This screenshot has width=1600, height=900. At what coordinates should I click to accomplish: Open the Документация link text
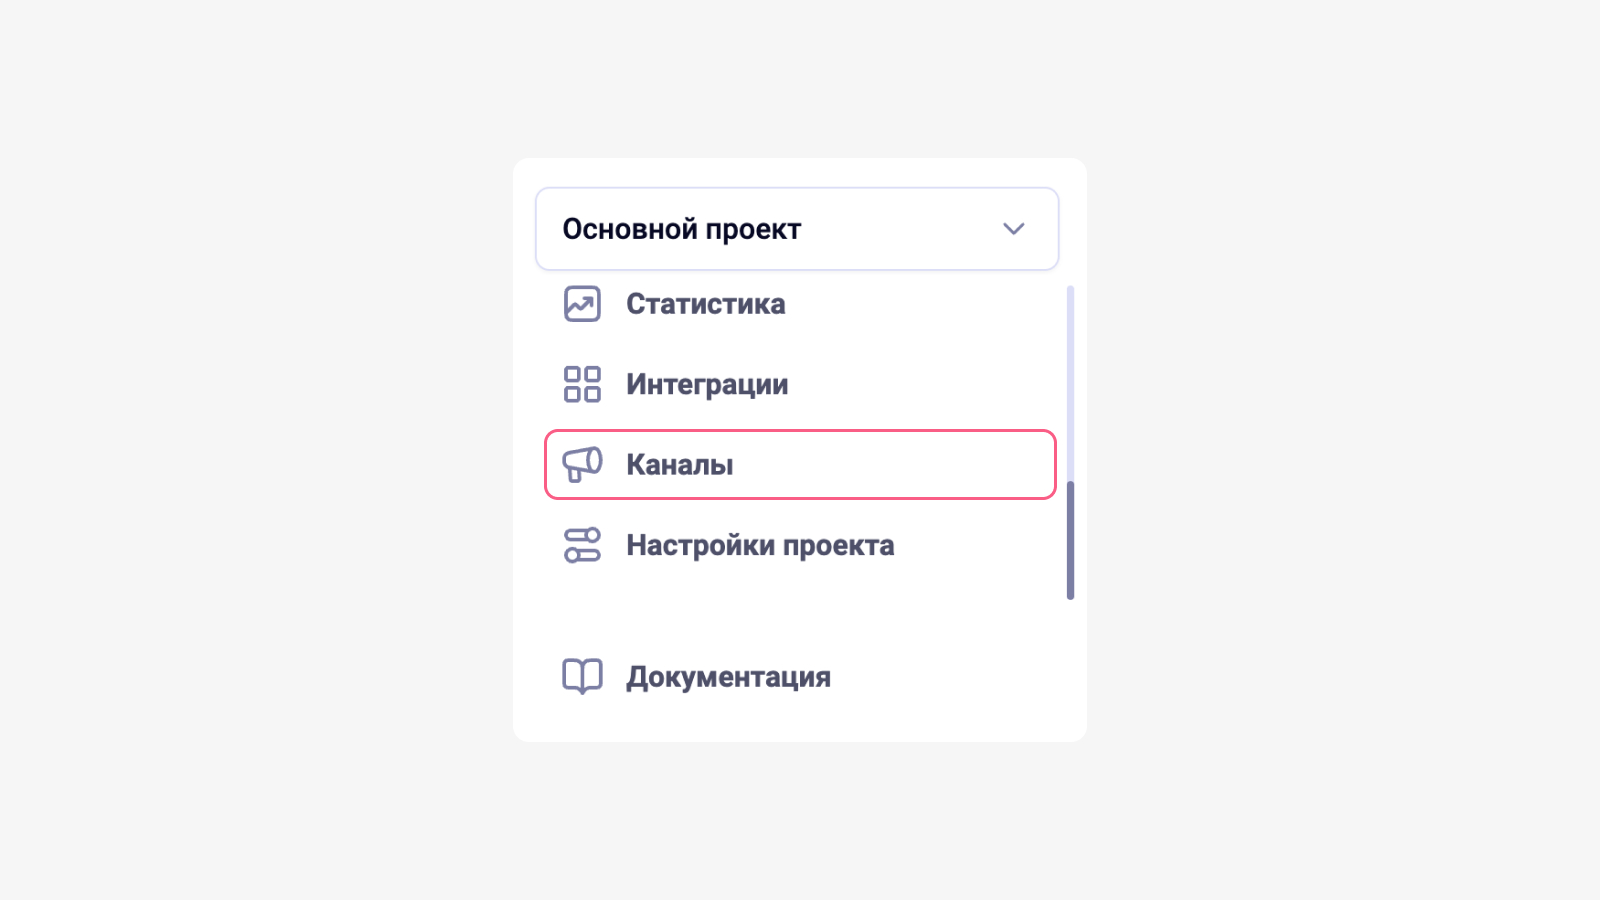pos(728,677)
